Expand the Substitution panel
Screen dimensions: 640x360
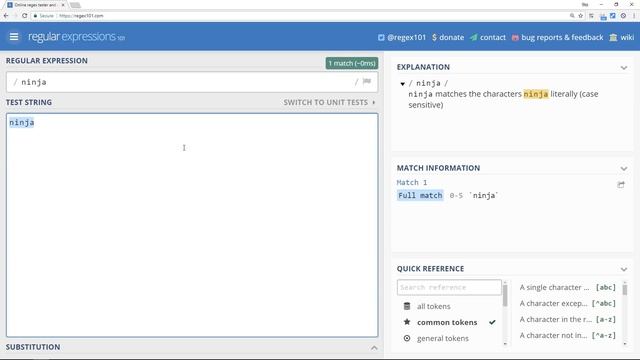pos(374,348)
